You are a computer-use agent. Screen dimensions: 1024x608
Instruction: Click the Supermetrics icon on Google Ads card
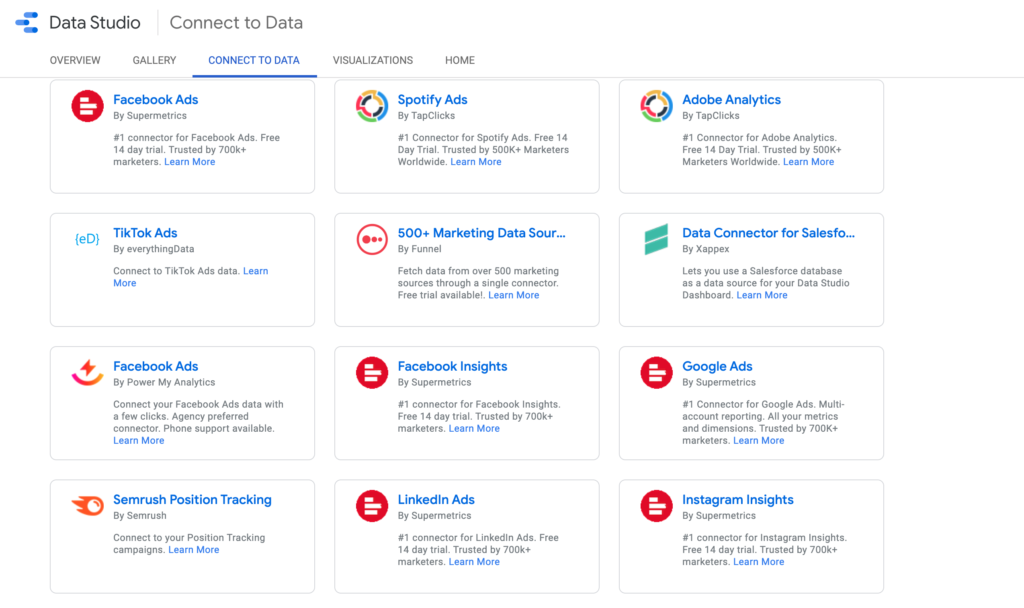[x=656, y=372]
